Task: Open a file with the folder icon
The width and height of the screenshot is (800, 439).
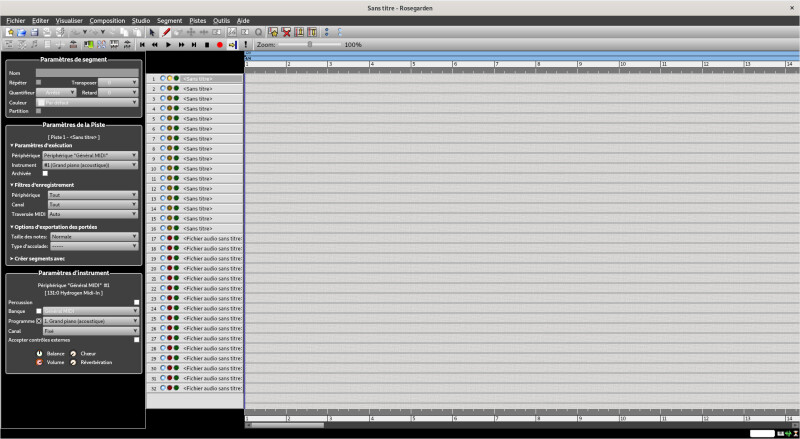Action: [22, 32]
